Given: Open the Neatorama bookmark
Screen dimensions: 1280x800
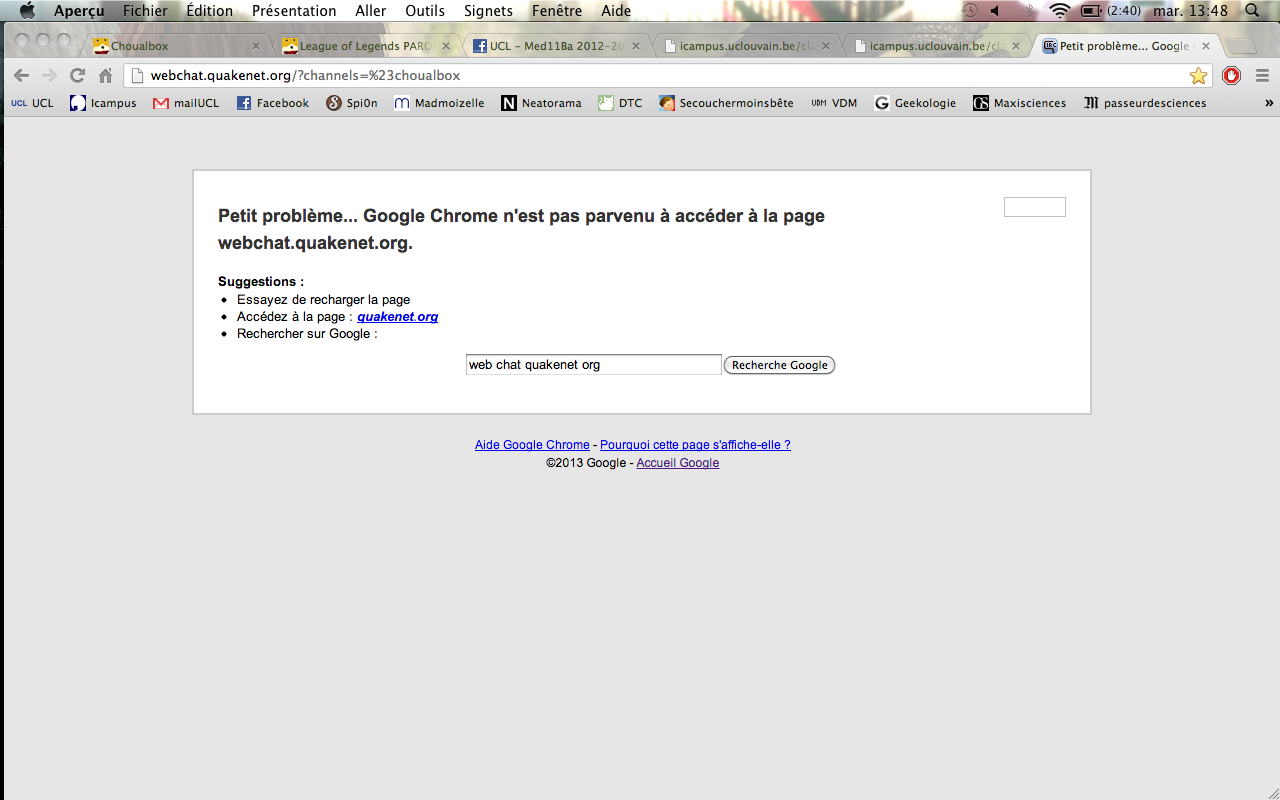Looking at the screenshot, I should click(541, 103).
